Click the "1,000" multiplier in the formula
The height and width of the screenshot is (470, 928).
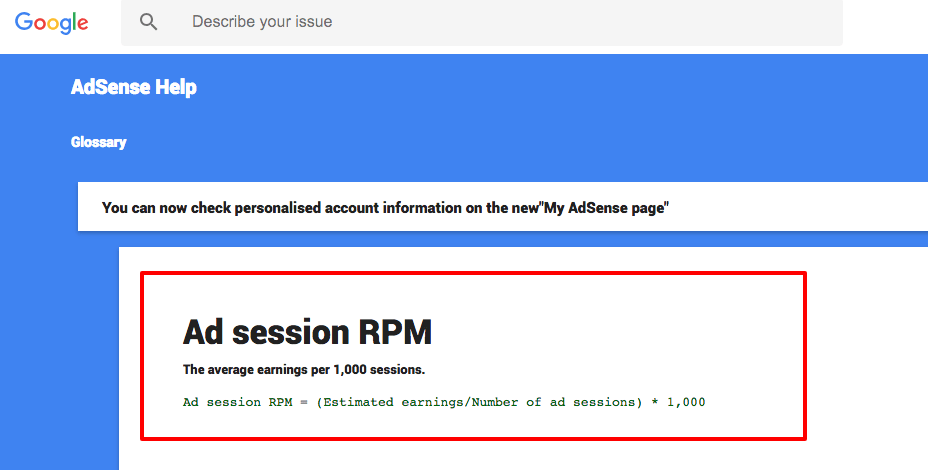[x=686, y=402]
